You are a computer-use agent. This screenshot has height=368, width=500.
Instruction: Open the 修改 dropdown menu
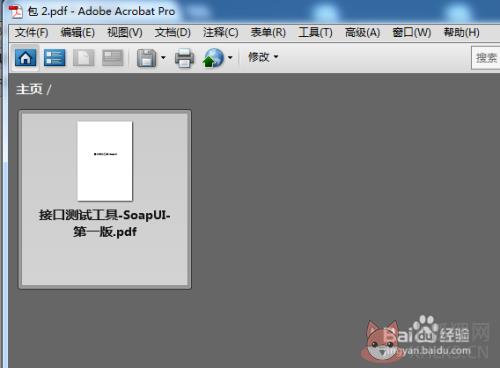pyautogui.click(x=263, y=57)
